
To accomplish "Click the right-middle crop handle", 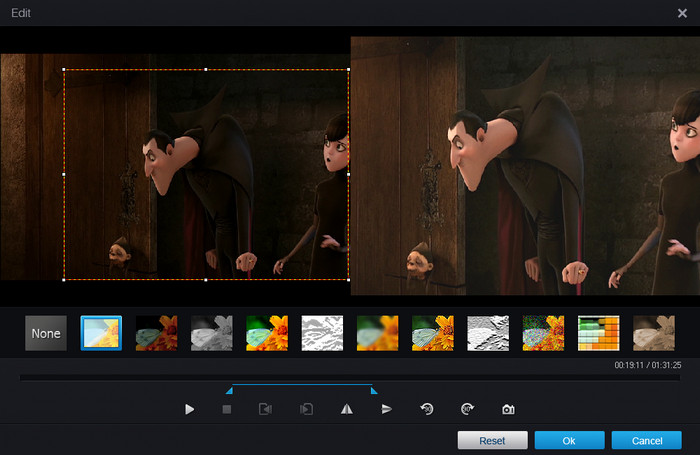I will [x=348, y=175].
